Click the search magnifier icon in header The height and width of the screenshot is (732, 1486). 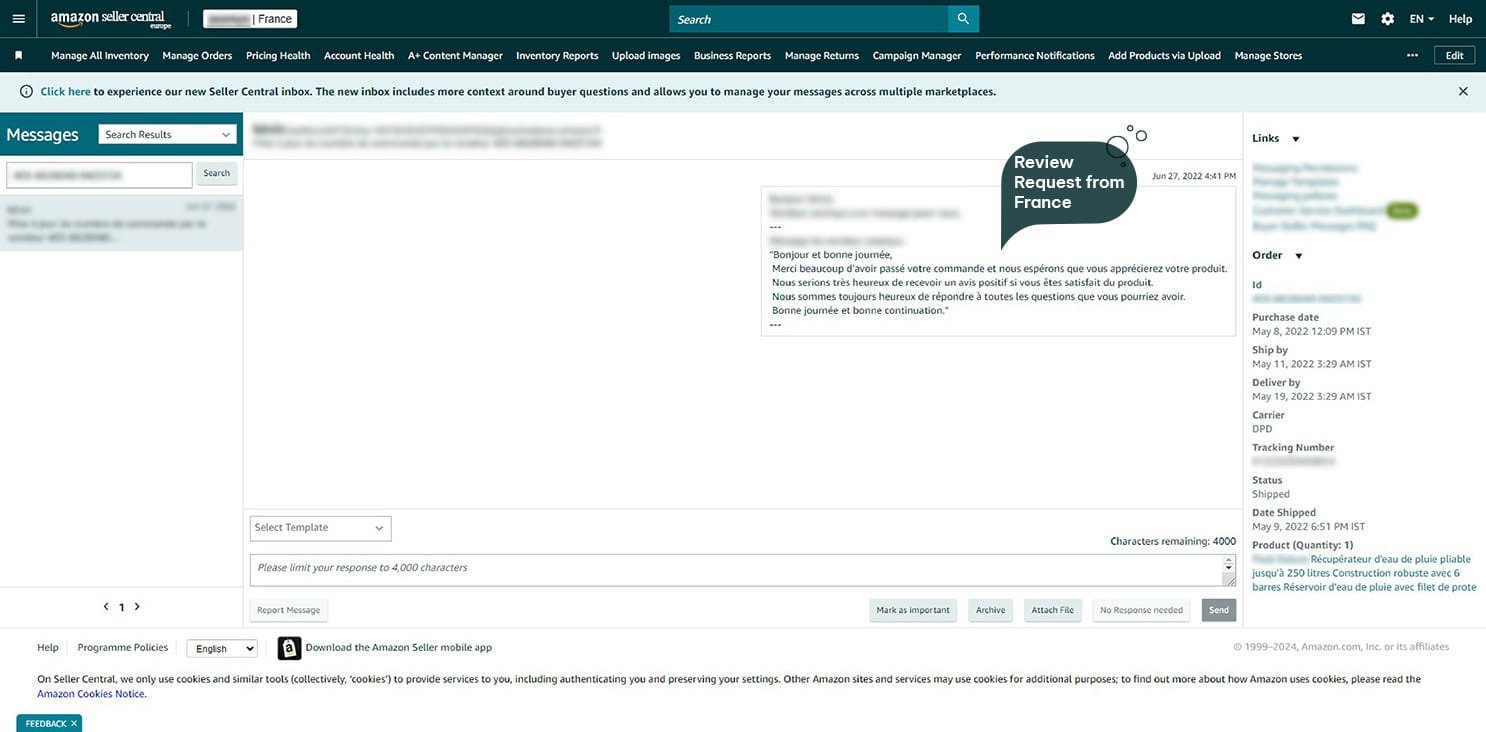click(x=963, y=19)
